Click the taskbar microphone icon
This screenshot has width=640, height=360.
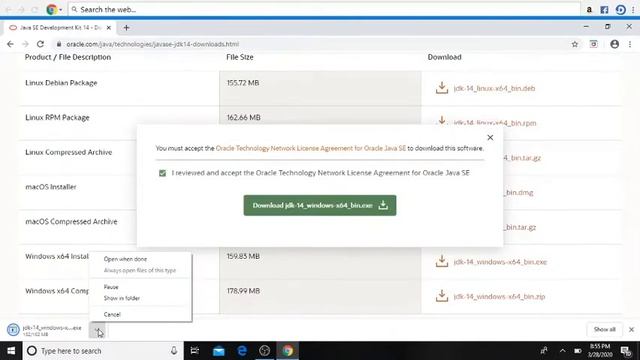click(174, 351)
